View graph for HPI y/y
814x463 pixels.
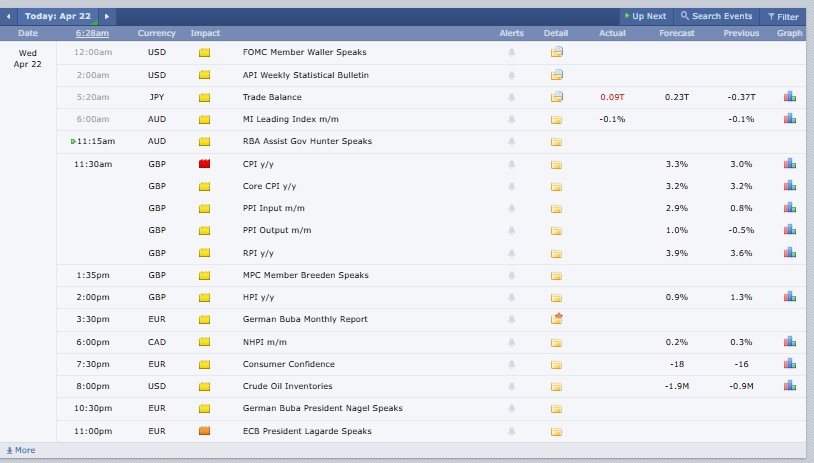pyautogui.click(x=790, y=297)
